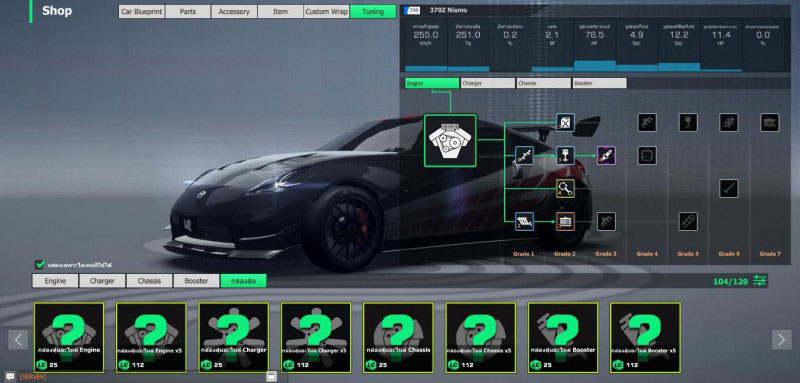800x383 pixels.
Task: Click the purple spark plug upgrade node
Action: pyautogui.click(x=606, y=156)
